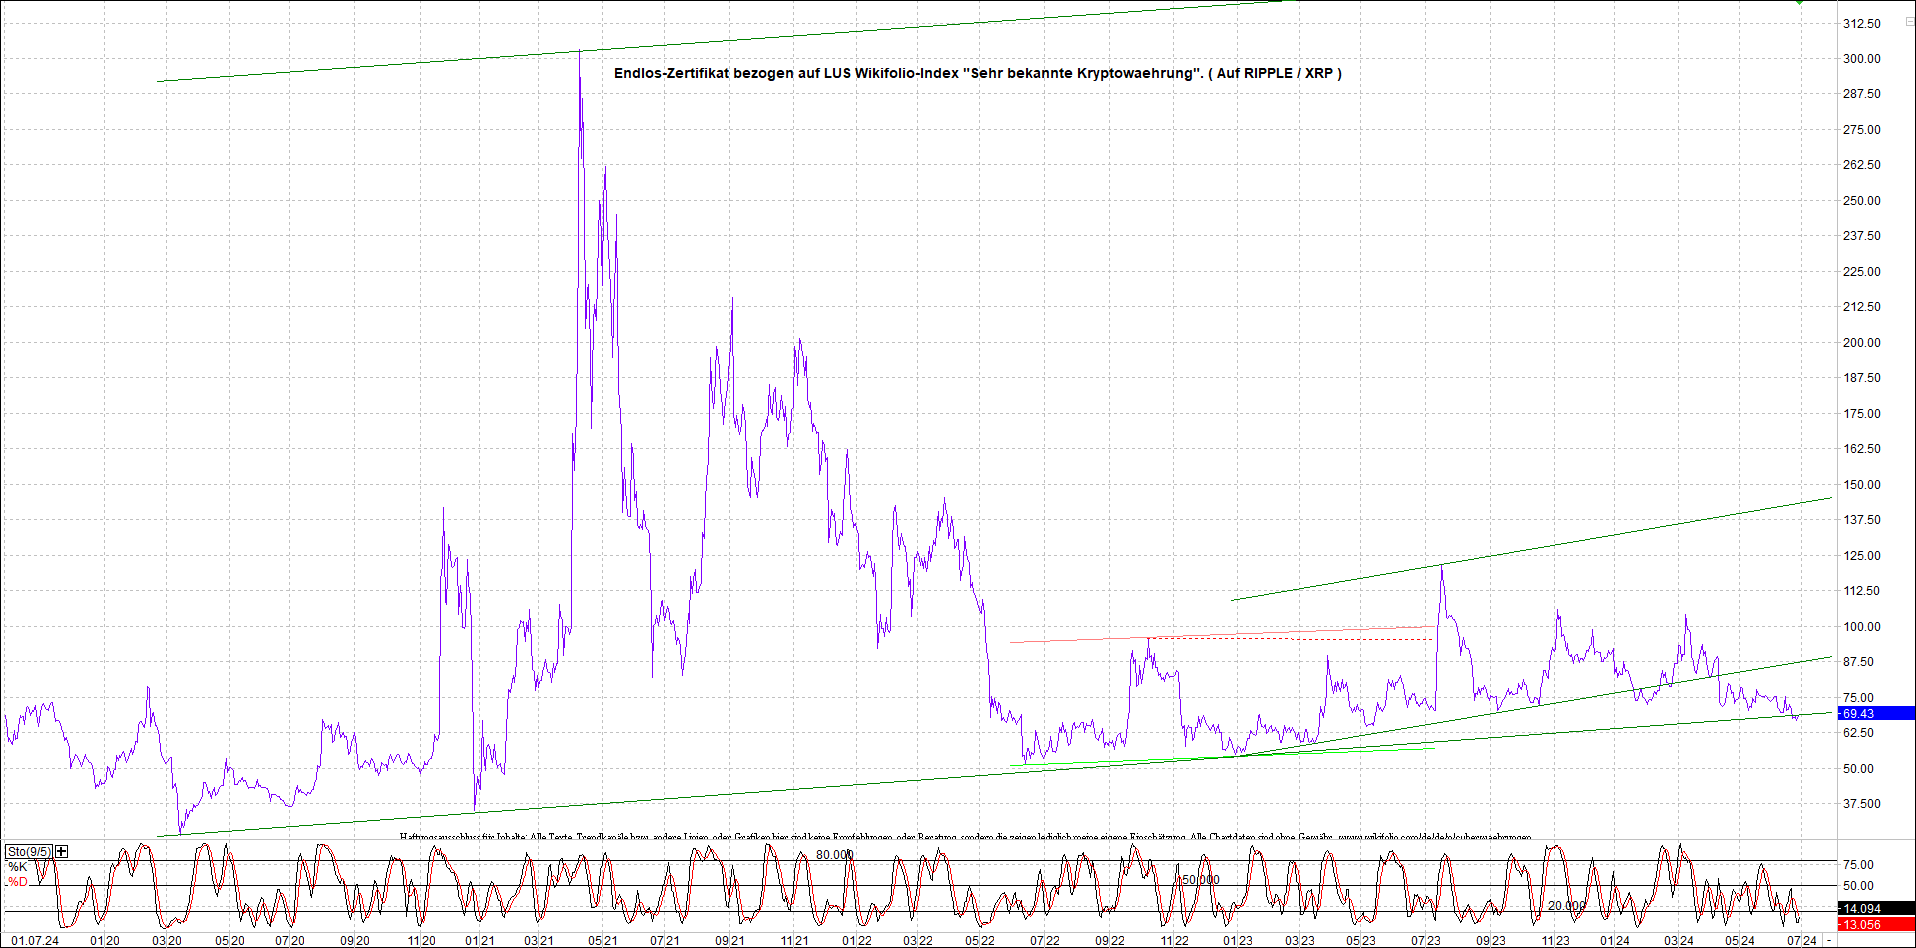
Task: Click the minus button beside 07|24 on the time axis
Action: [1829, 940]
